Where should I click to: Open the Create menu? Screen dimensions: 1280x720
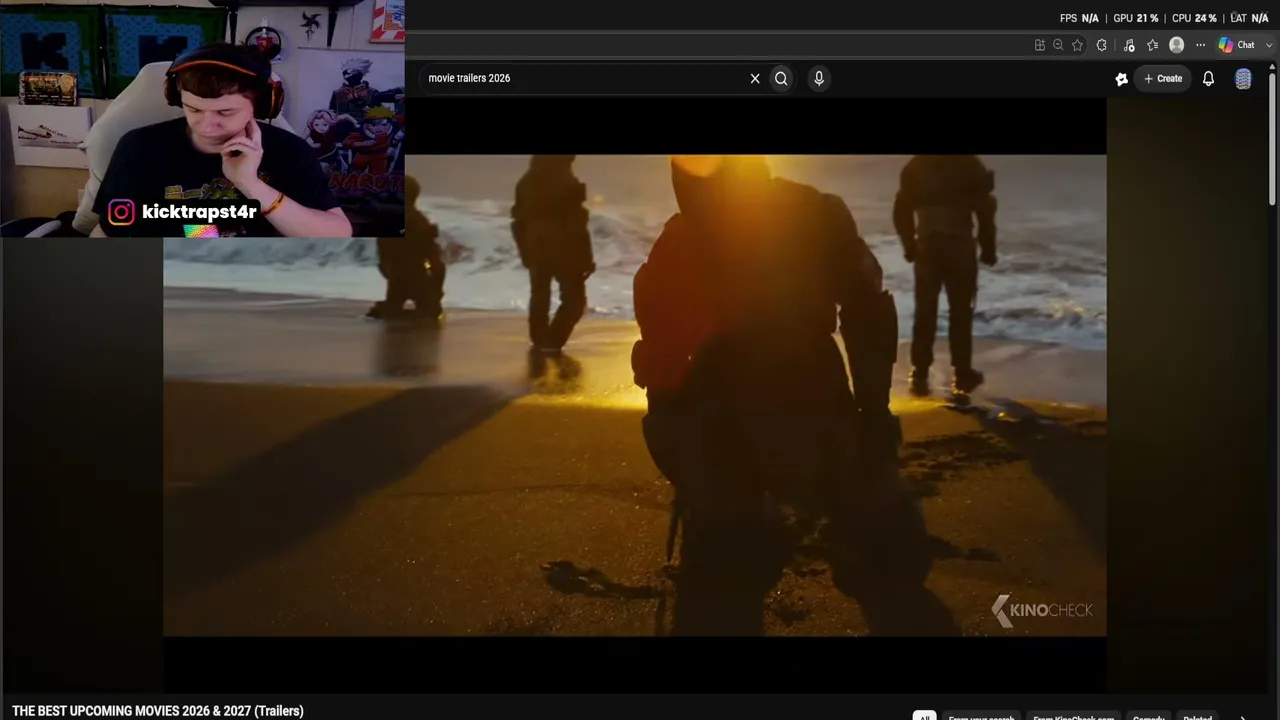1163,78
